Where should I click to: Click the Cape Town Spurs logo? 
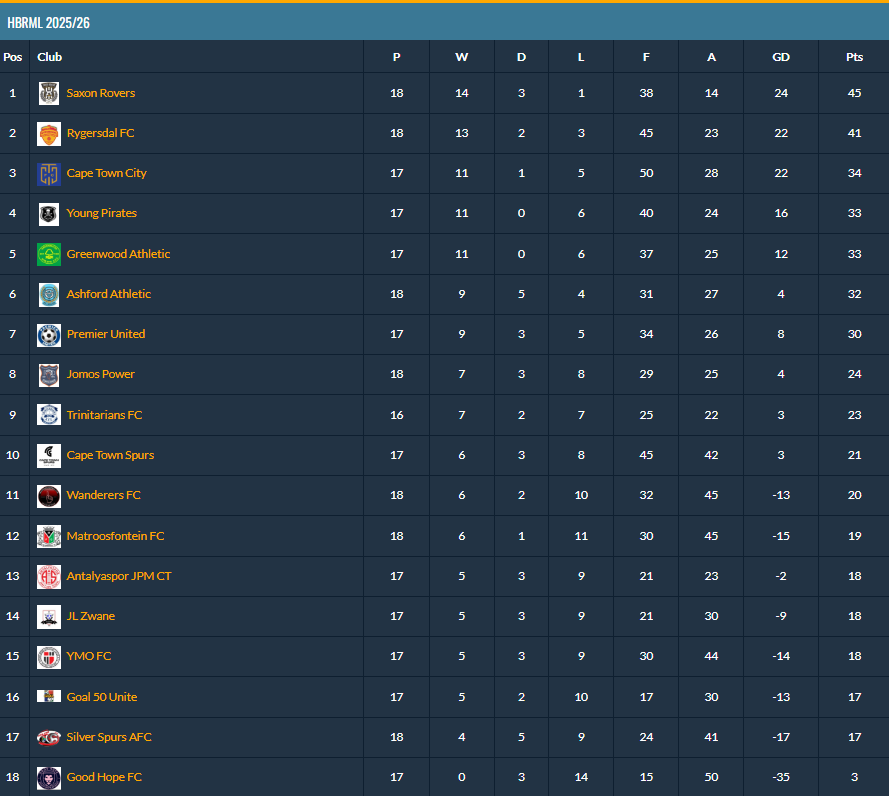pyautogui.click(x=48, y=455)
